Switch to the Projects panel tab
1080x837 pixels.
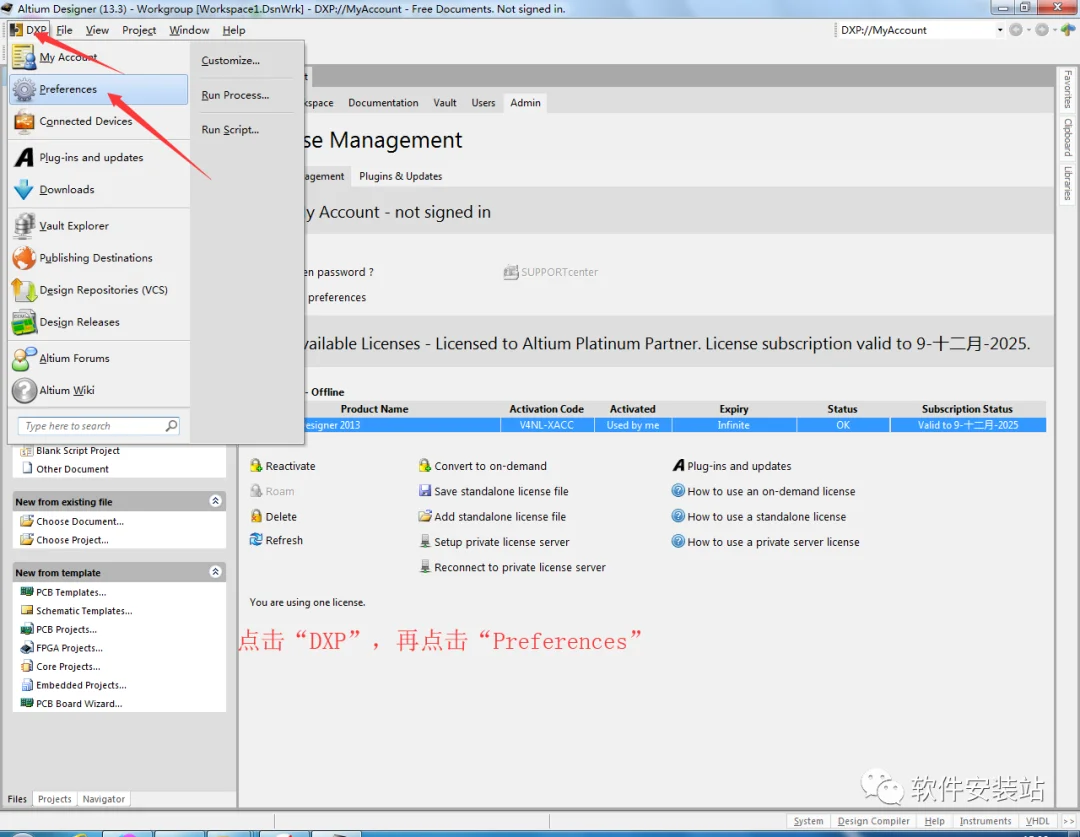[x=54, y=799]
